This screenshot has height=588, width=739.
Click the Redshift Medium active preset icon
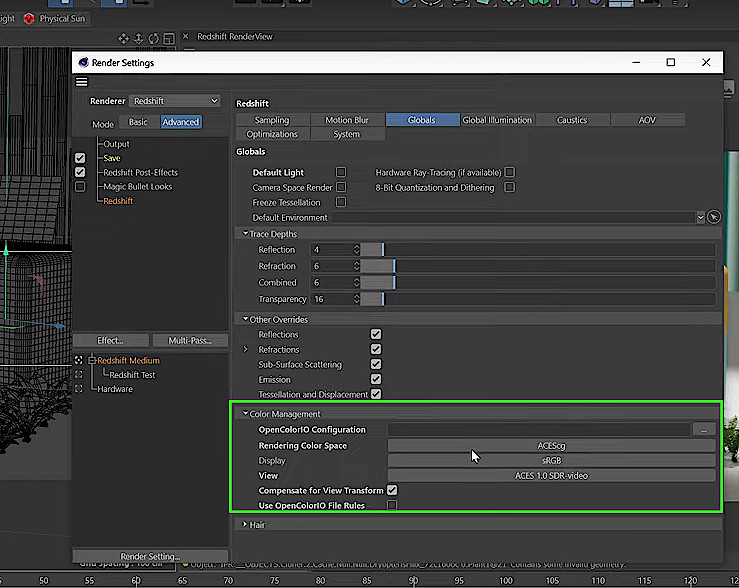pos(80,361)
